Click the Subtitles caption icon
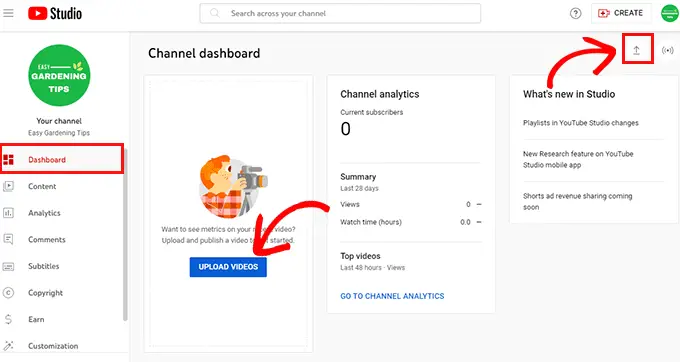Viewport: 680px width, 362px height. 9,266
